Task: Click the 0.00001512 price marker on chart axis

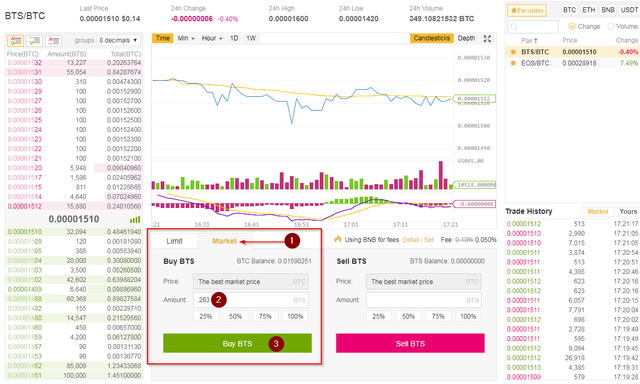Action: click(474, 99)
